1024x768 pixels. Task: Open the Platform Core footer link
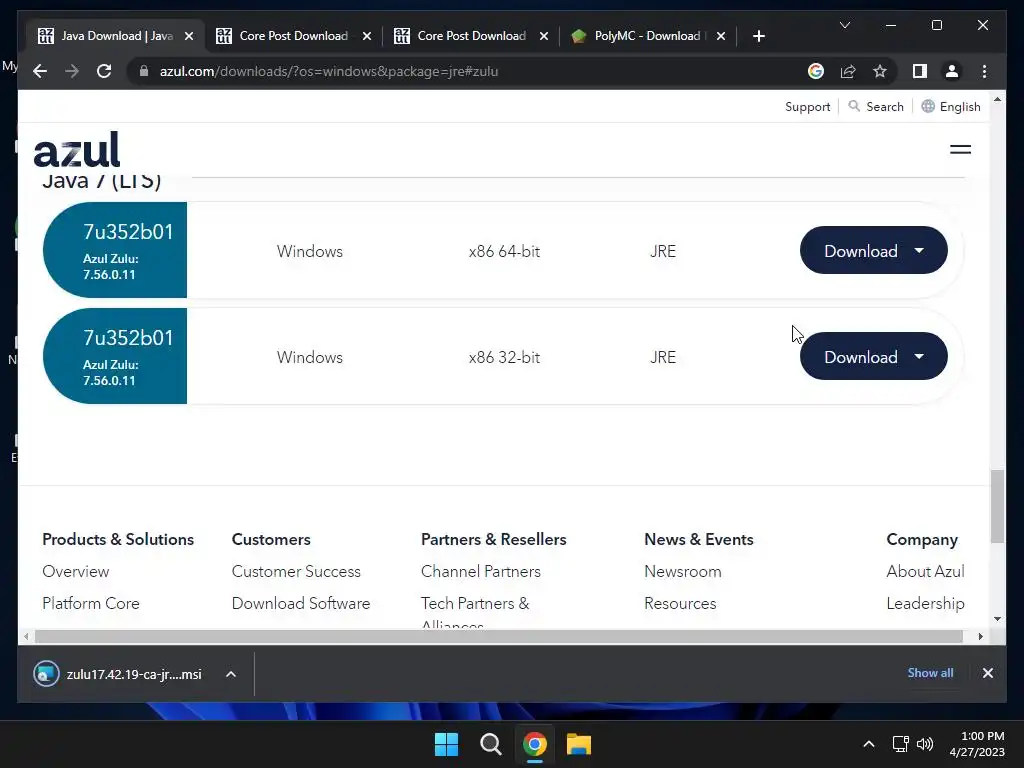pos(91,603)
